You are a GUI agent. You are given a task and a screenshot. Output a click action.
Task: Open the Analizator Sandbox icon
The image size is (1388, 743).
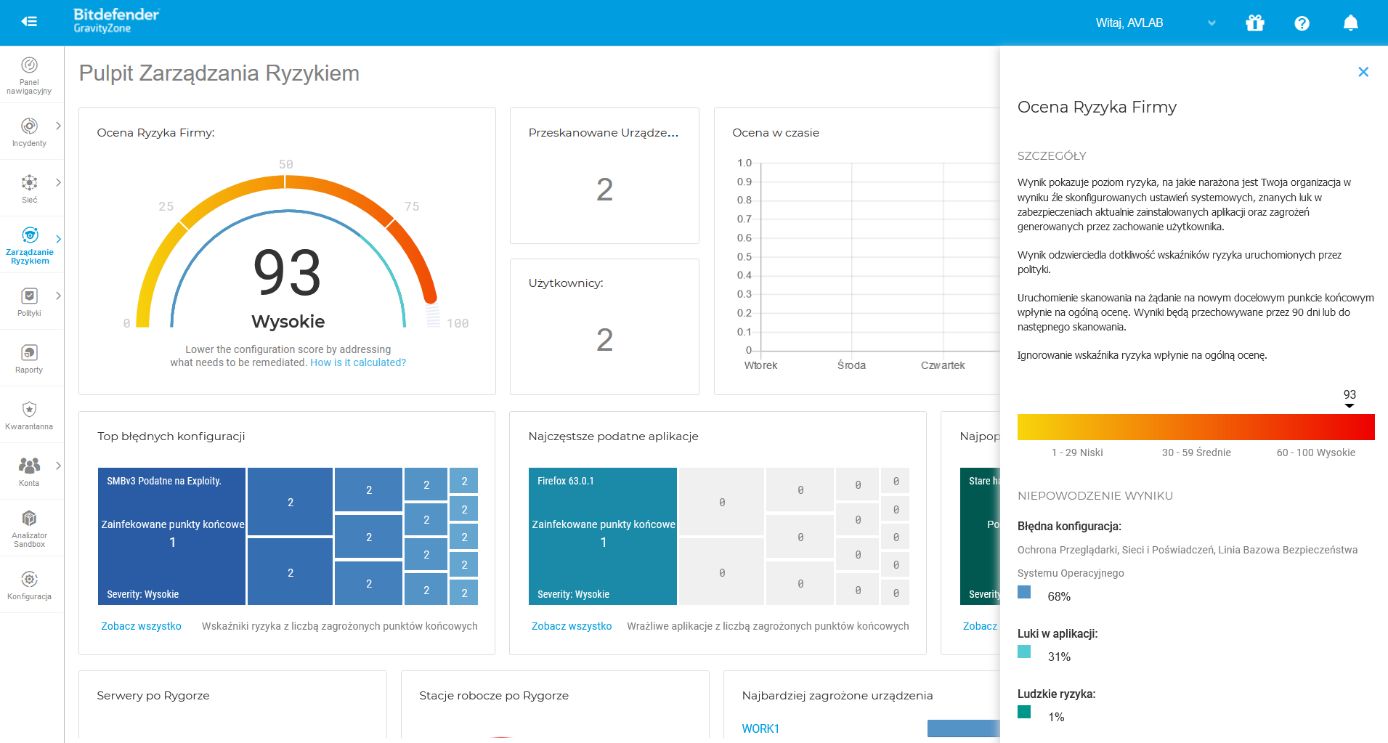[29, 518]
